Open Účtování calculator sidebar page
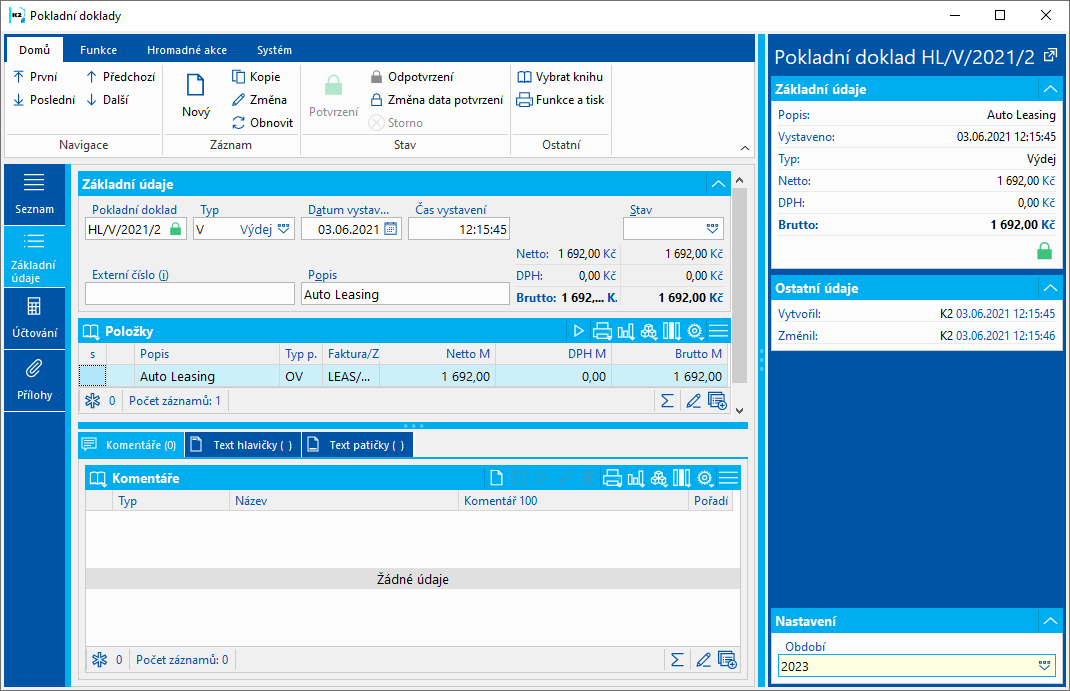Viewport: 1070px width, 691px height. pyautogui.click(x=34, y=319)
